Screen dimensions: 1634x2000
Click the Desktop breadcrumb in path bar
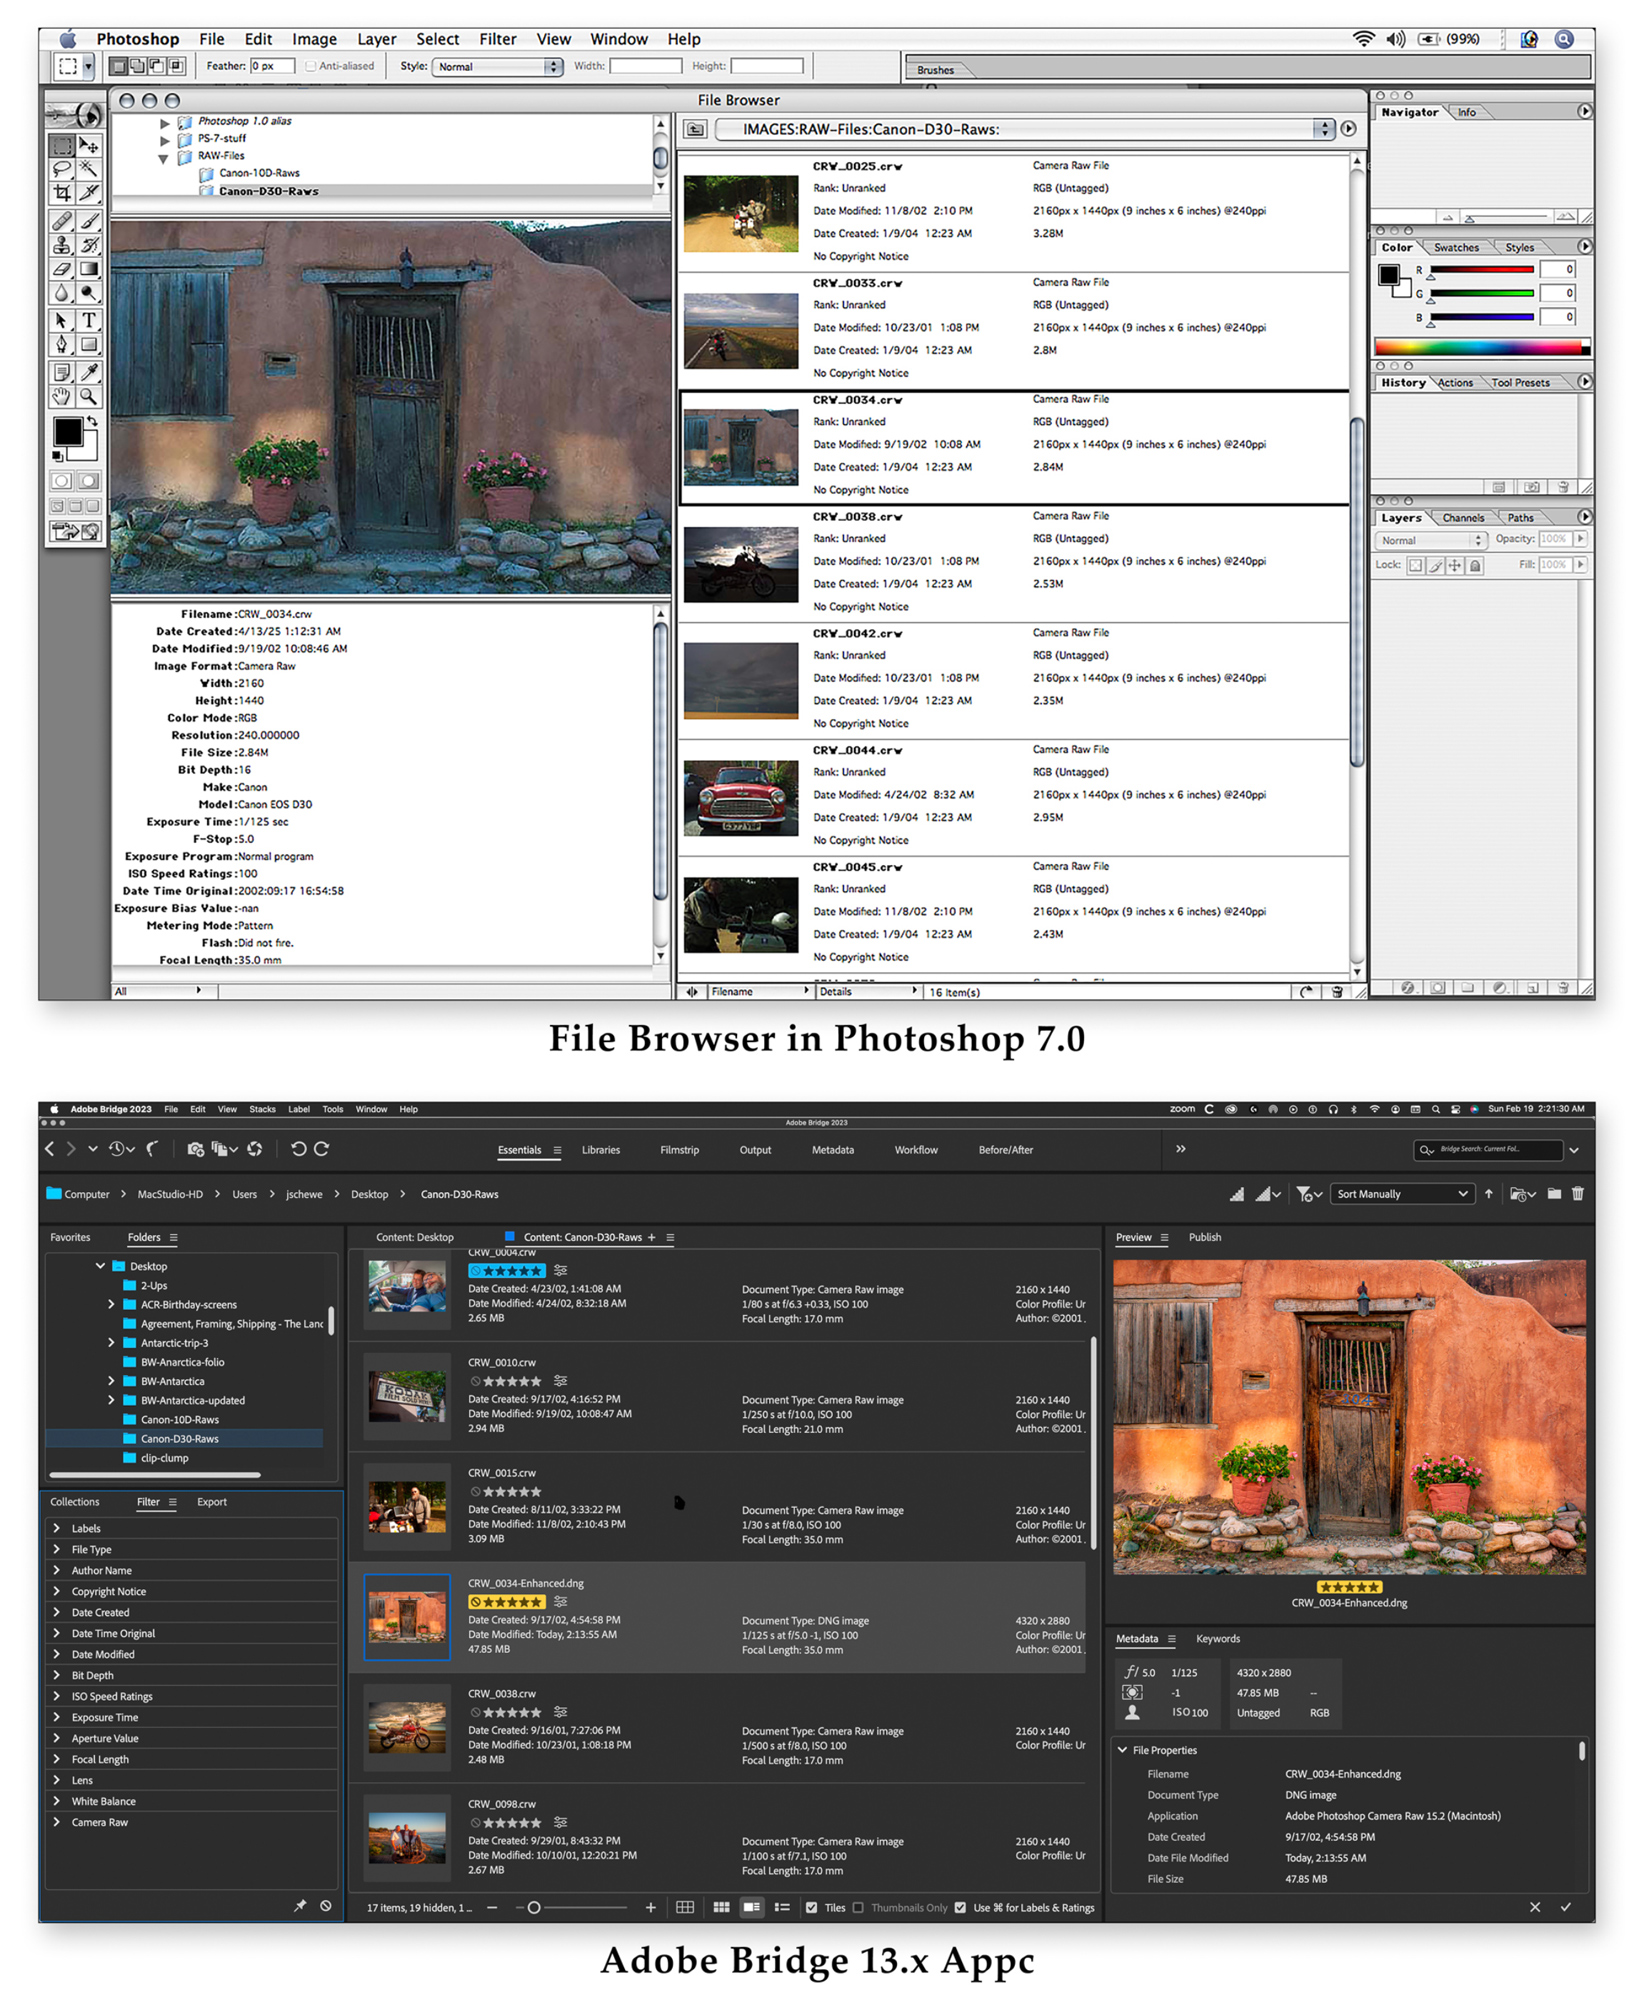(369, 1194)
